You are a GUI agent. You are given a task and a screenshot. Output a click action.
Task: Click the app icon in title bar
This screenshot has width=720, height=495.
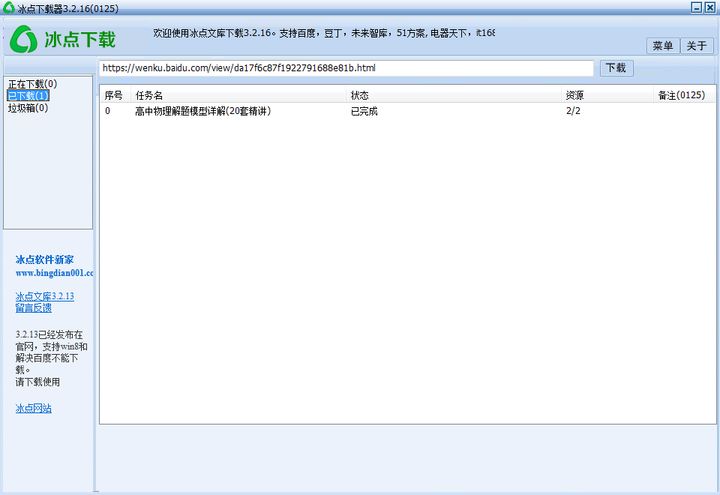[x=8, y=7]
